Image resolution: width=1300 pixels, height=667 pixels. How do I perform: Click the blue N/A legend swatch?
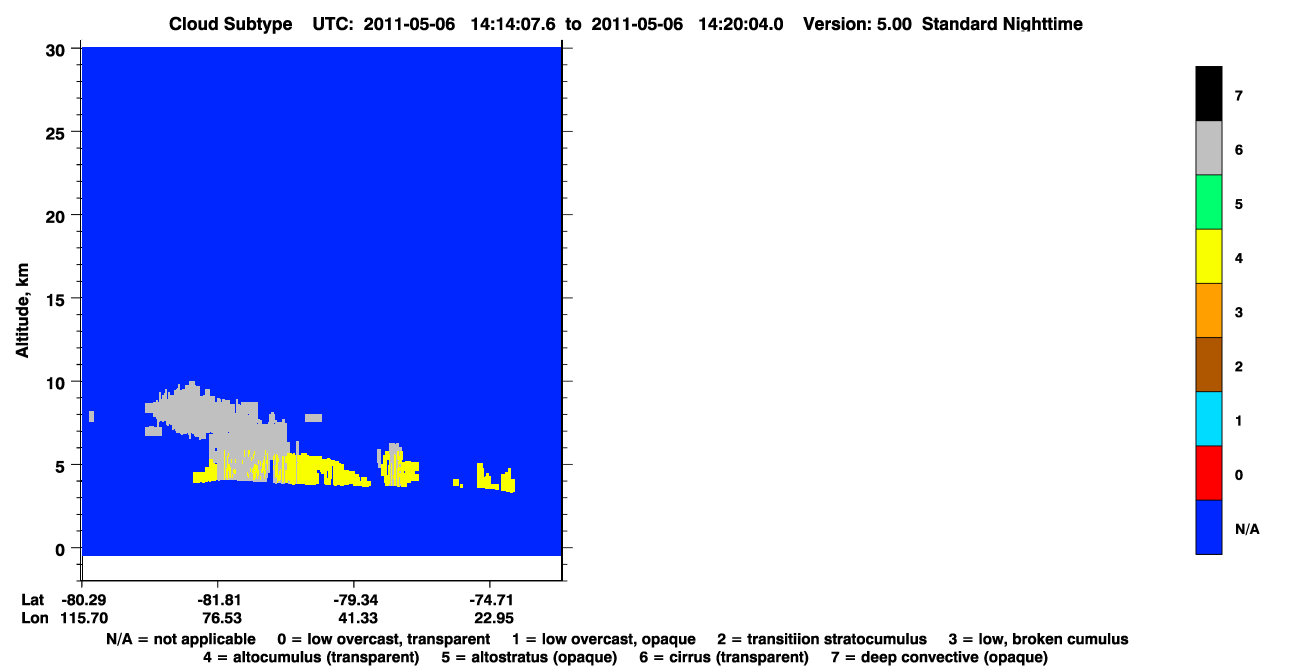pos(1208,526)
